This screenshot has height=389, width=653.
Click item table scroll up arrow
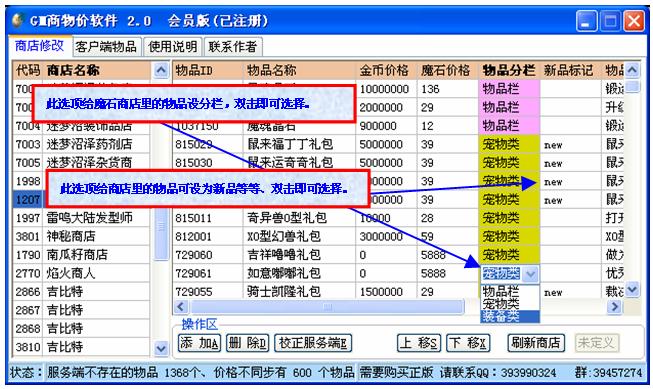[632, 70]
